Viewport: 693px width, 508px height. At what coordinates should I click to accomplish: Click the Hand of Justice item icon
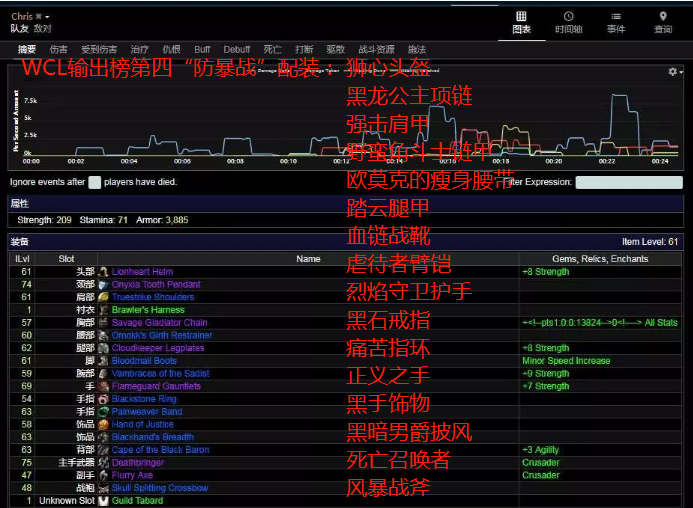click(x=103, y=424)
